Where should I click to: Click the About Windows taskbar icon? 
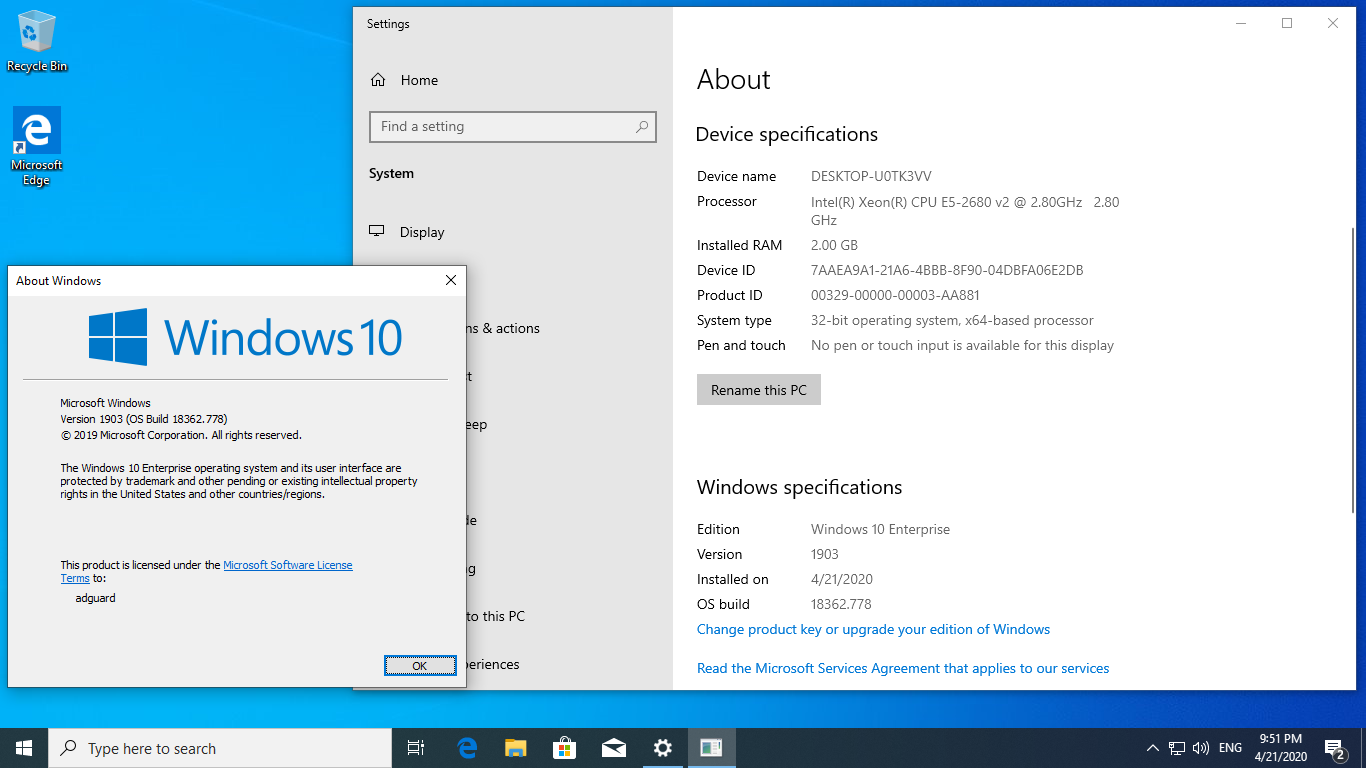712,748
